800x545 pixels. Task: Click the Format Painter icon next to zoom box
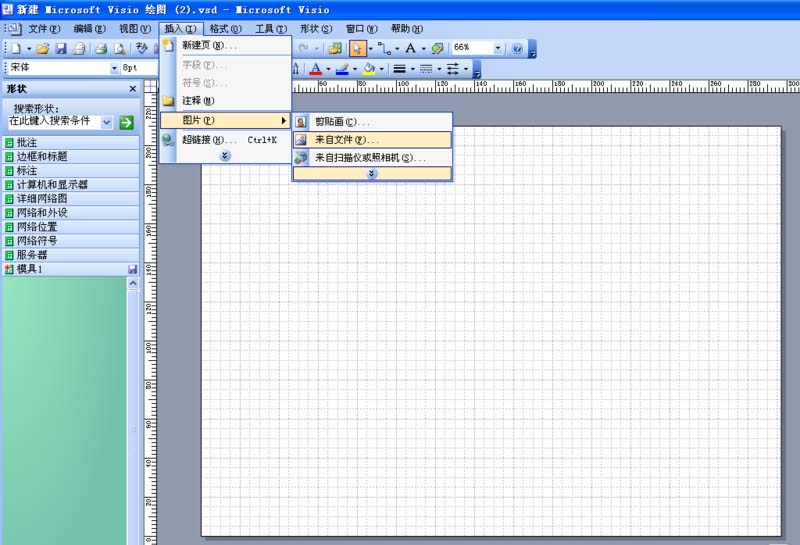437,48
